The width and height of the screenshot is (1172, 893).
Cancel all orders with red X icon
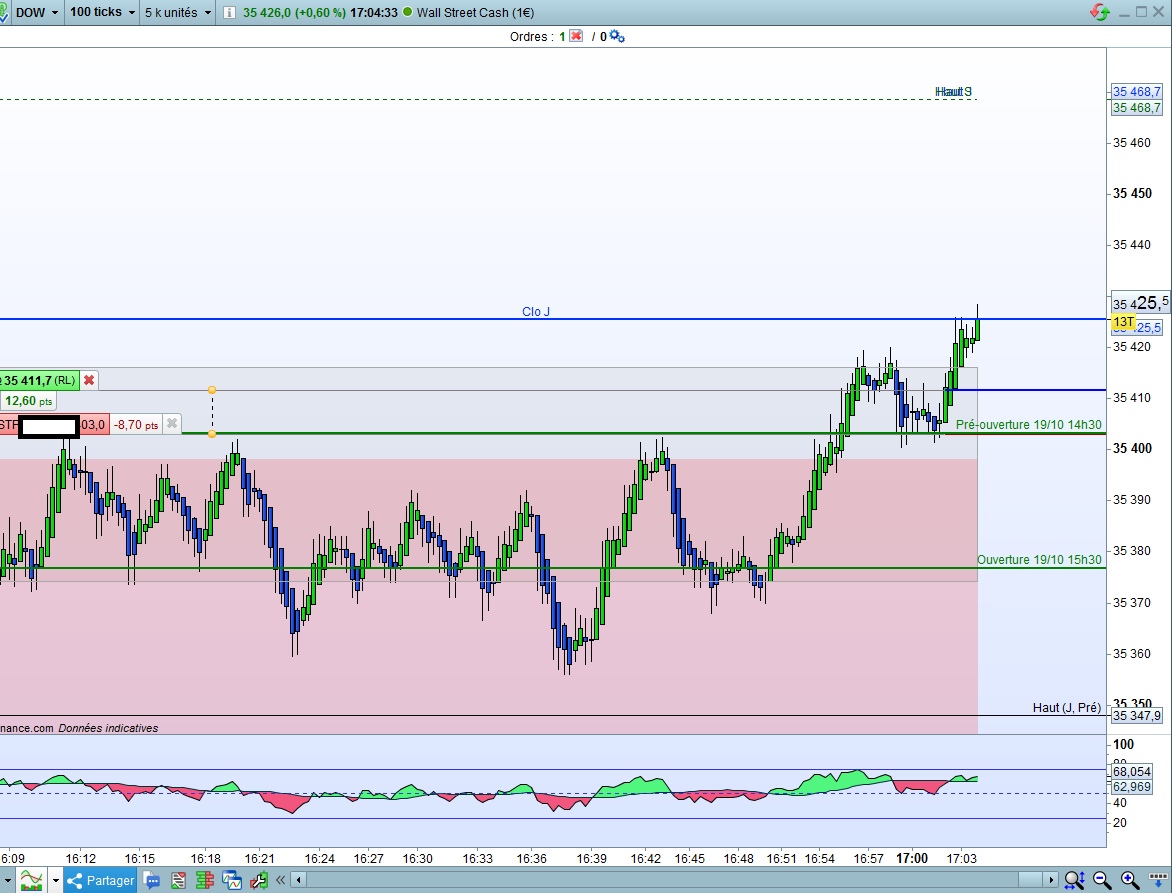tap(576, 36)
